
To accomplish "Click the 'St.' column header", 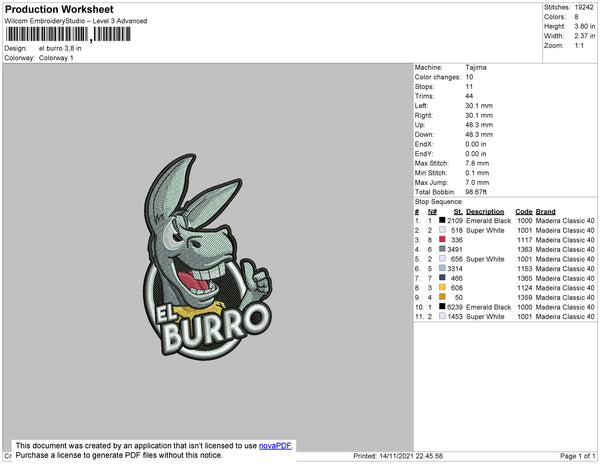I will (458, 212).
